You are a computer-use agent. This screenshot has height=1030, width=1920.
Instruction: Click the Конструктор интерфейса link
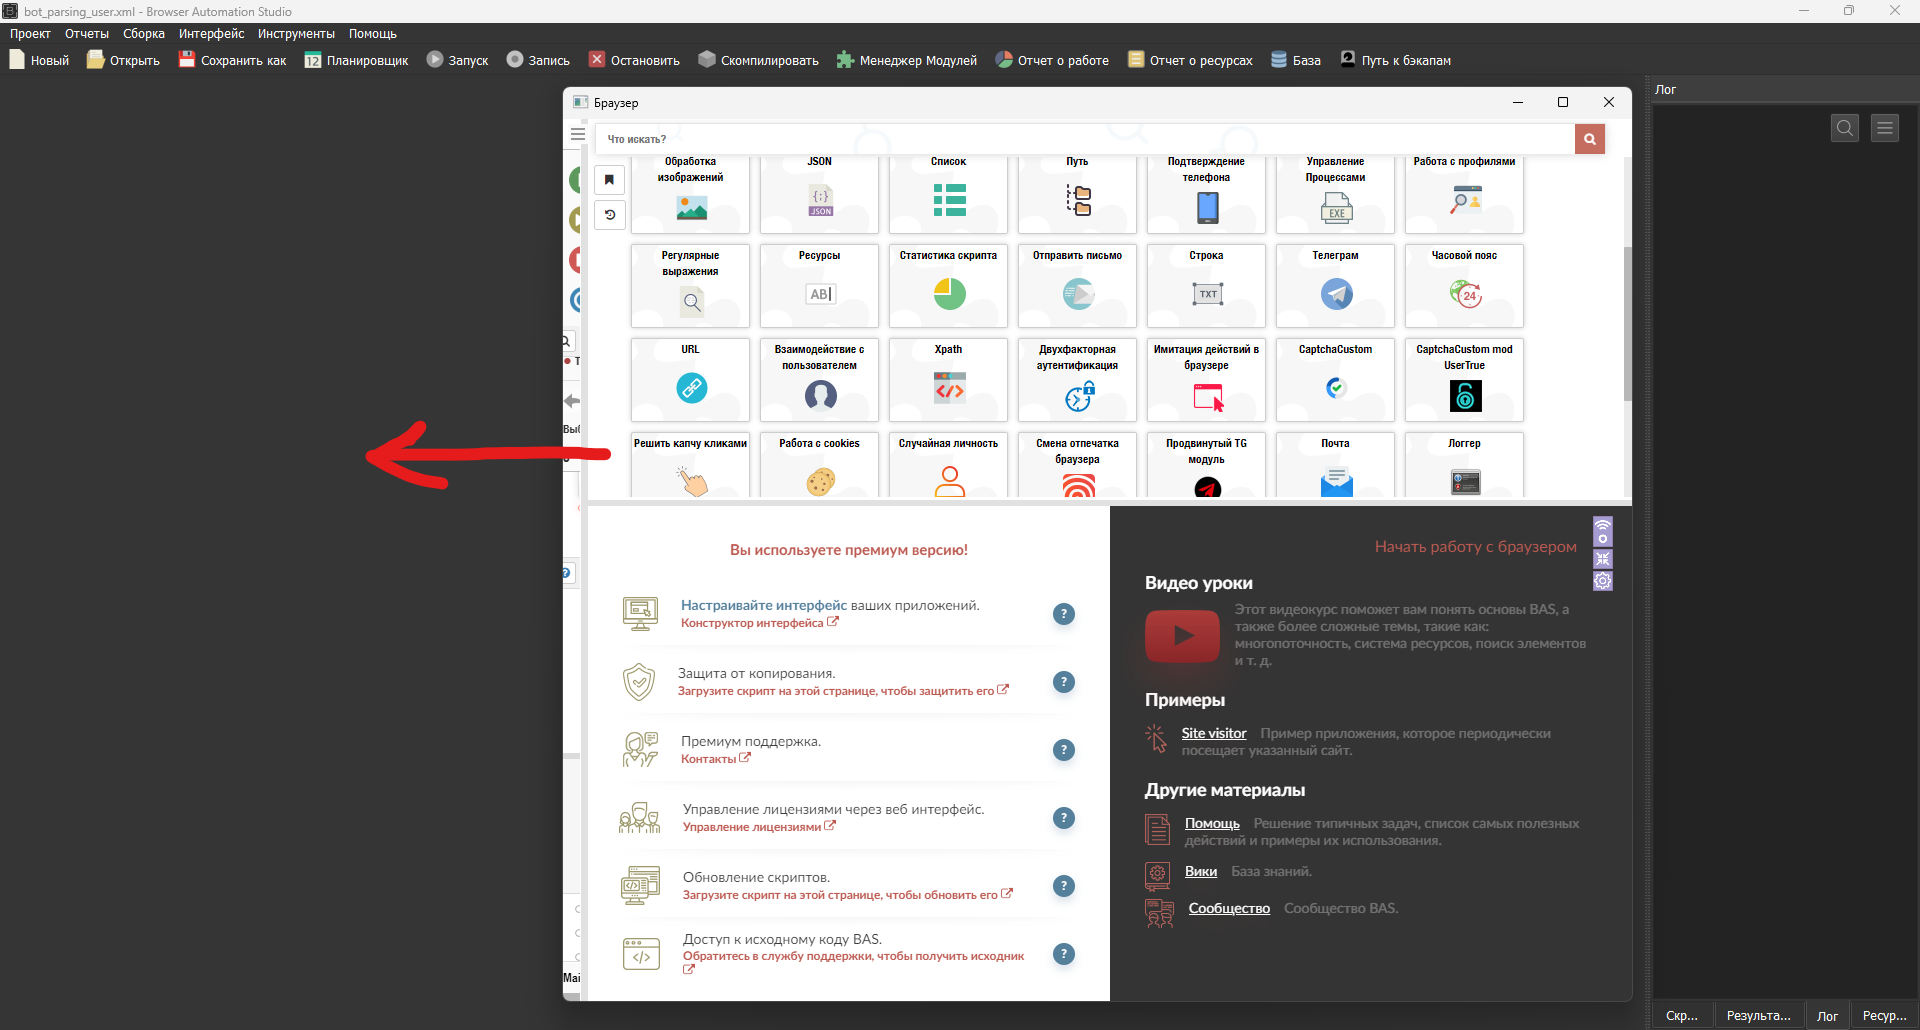point(752,623)
